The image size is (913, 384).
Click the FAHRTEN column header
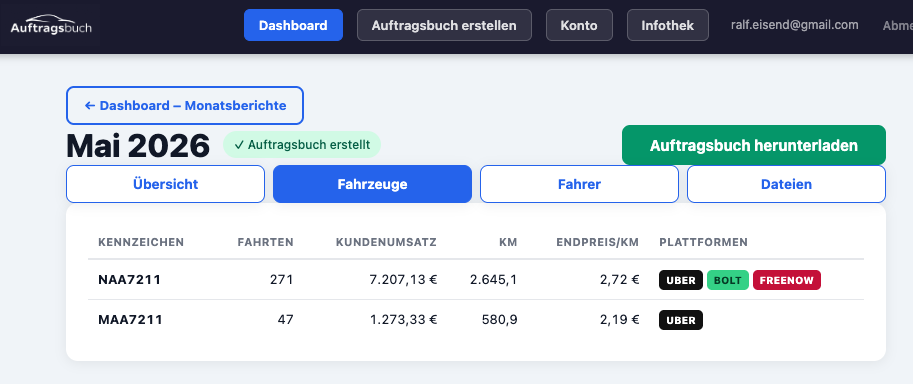pos(266,242)
